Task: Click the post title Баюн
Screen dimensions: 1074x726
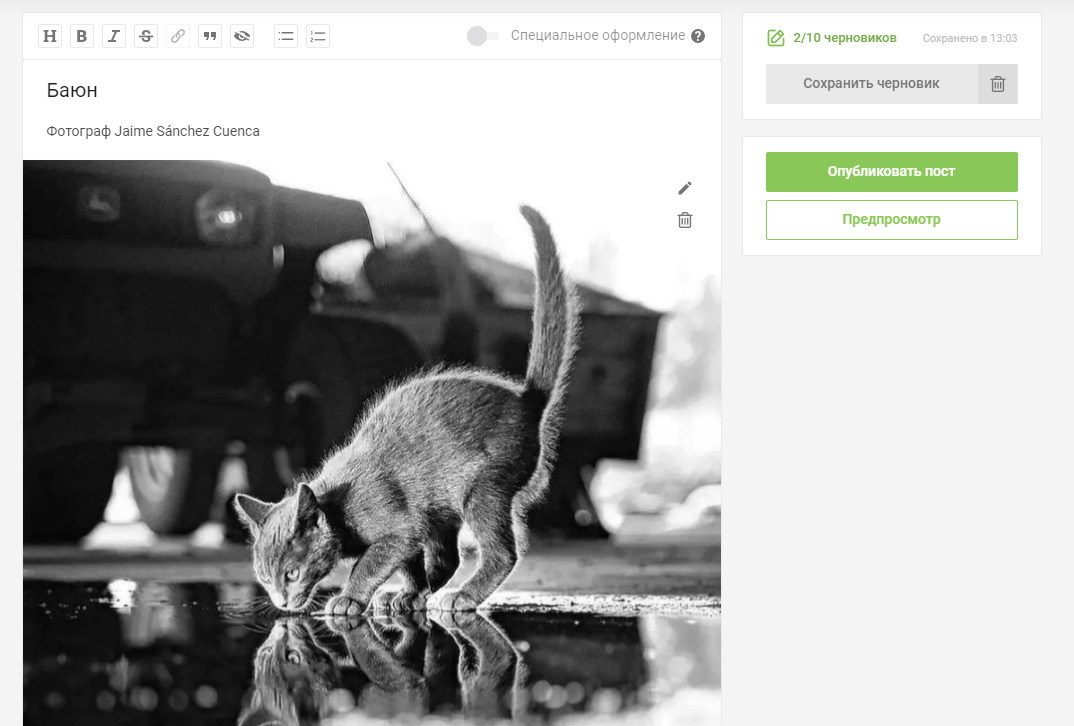Action: click(x=72, y=90)
